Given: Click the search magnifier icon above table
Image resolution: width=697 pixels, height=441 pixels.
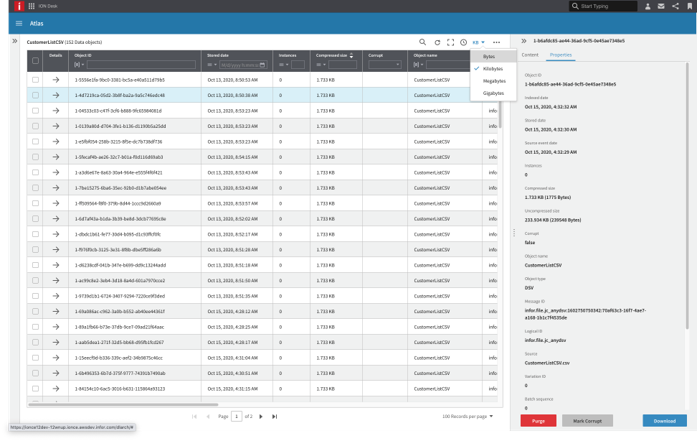Looking at the screenshot, I should point(422,43).
